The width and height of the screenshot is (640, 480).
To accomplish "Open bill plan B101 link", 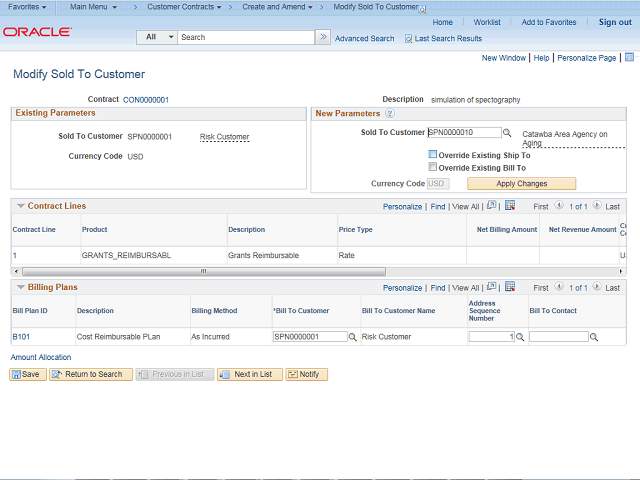I will 21,337.
